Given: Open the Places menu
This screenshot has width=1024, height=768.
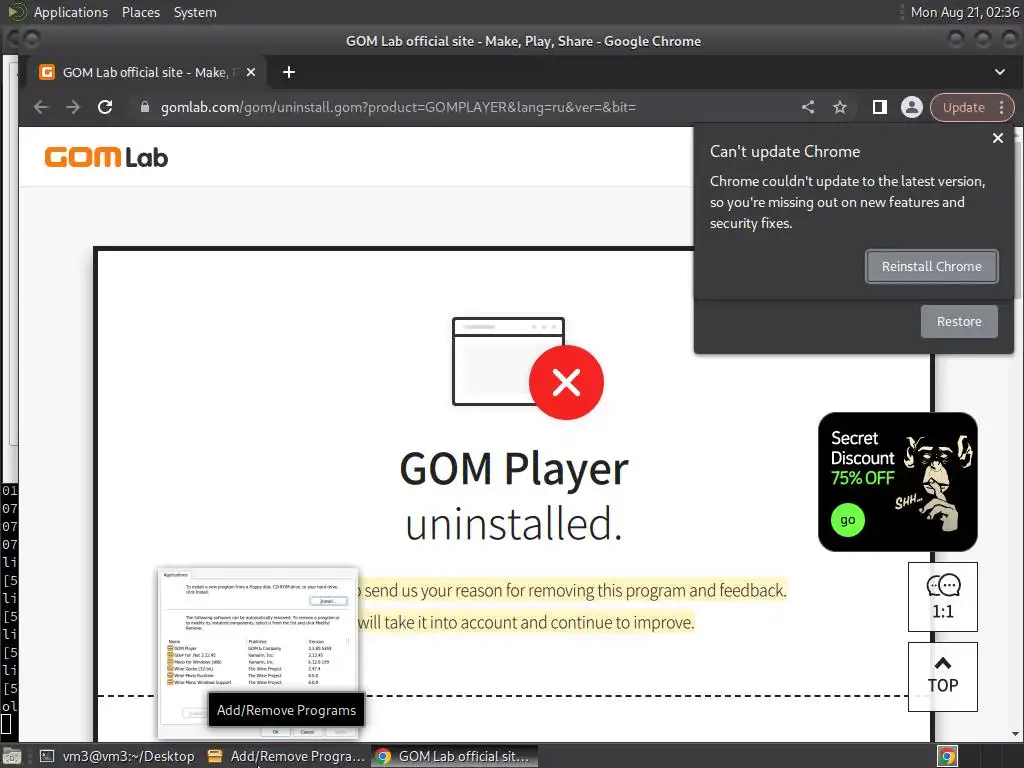Looking at the screenshot, I should tap(140, 12).
